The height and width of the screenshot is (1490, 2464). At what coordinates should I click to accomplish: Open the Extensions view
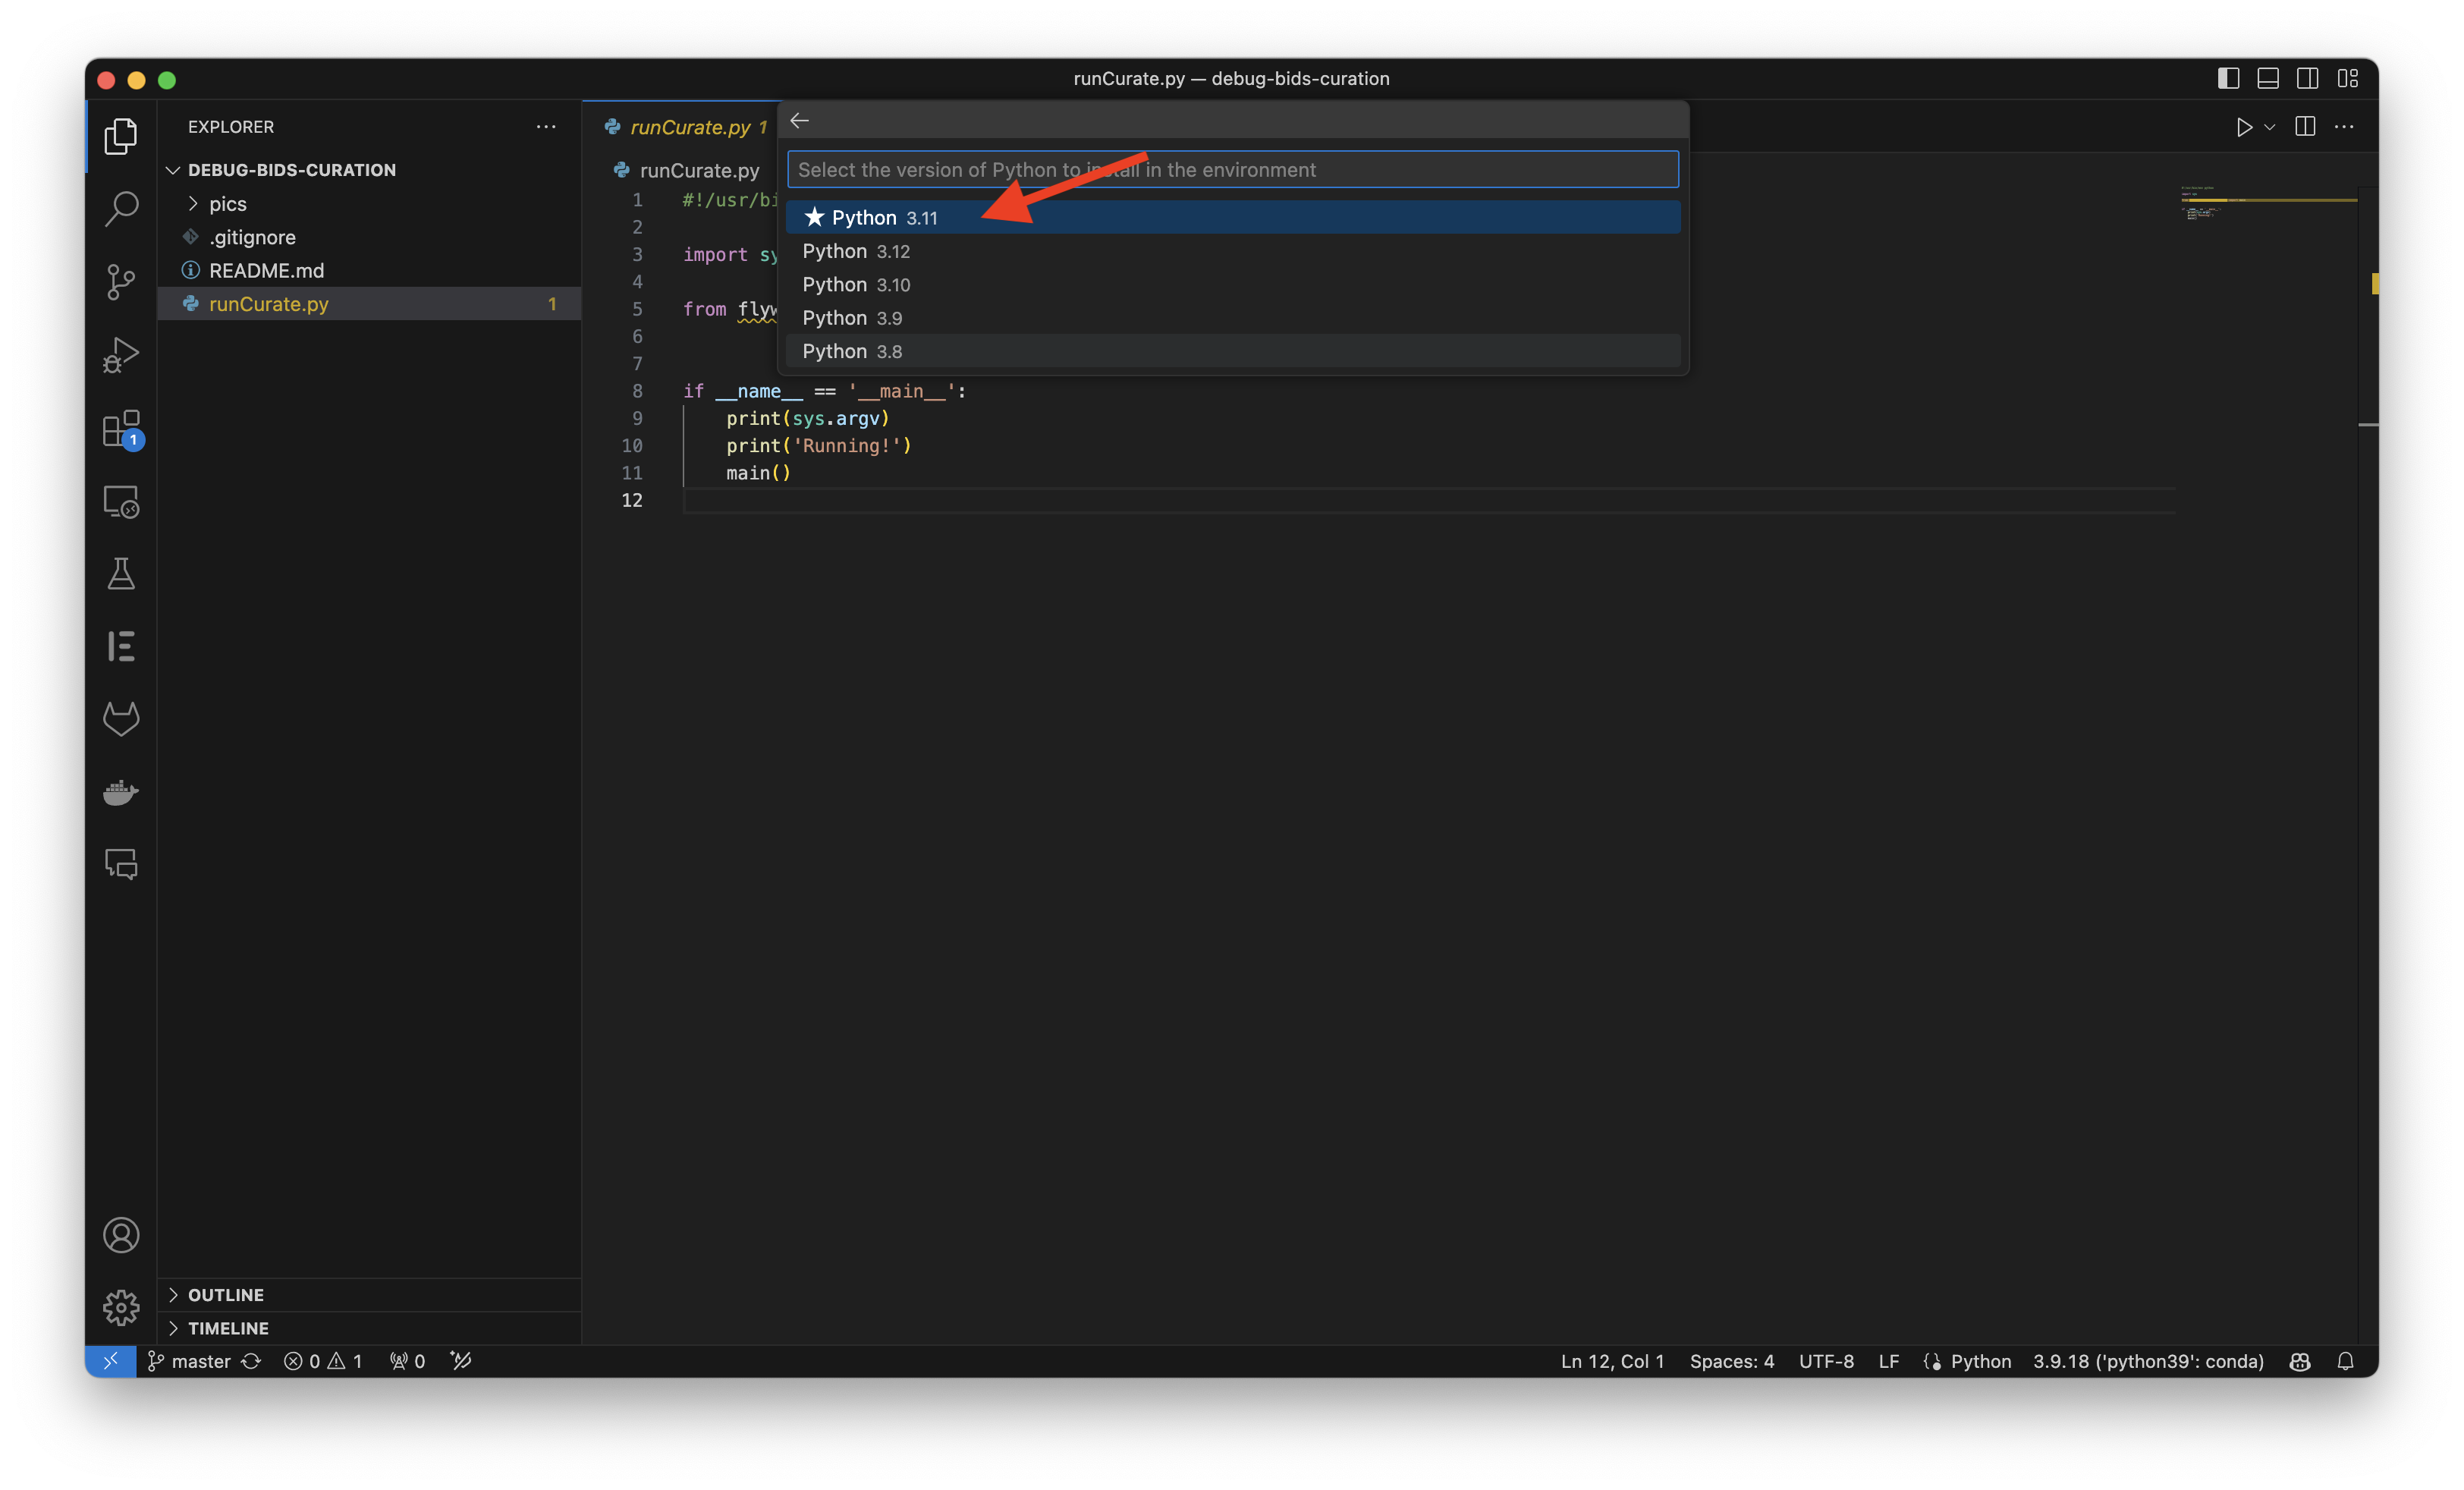click(x=121, y=428)
